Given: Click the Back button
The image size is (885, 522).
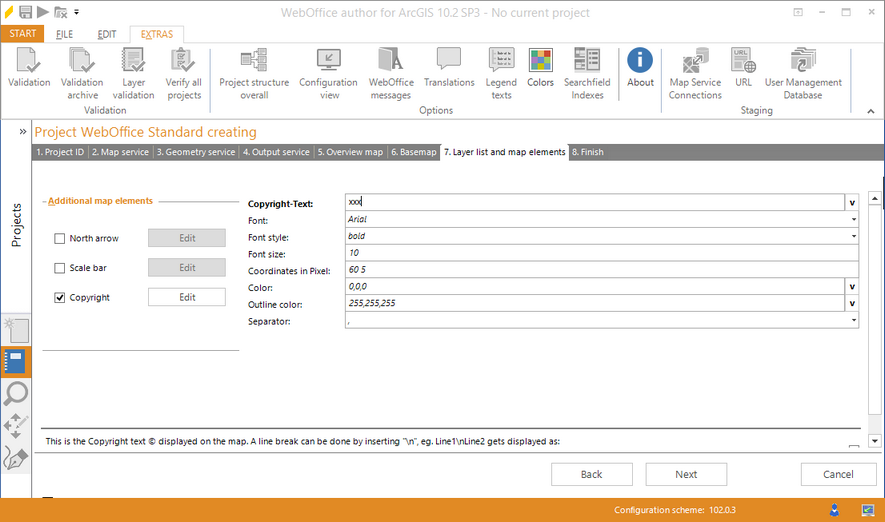Looking at the screenshot, I should (592, 475).
